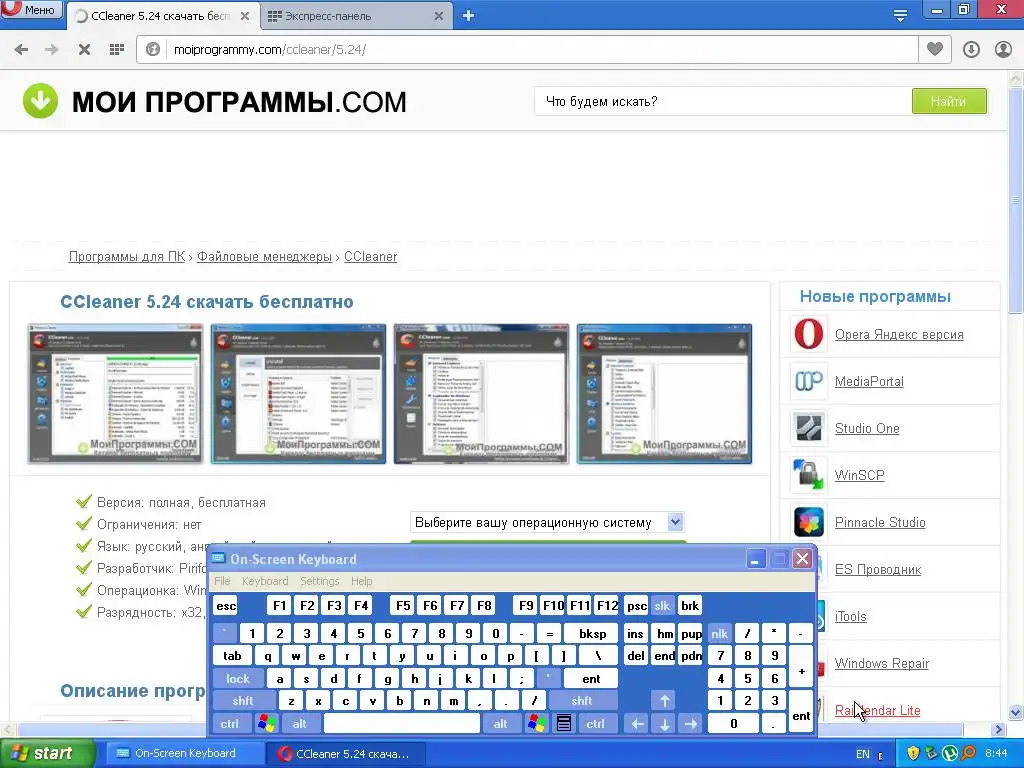Click the address bar URL field
The width and height of the screenshot is (1024, 768).
tap(542, 49)
